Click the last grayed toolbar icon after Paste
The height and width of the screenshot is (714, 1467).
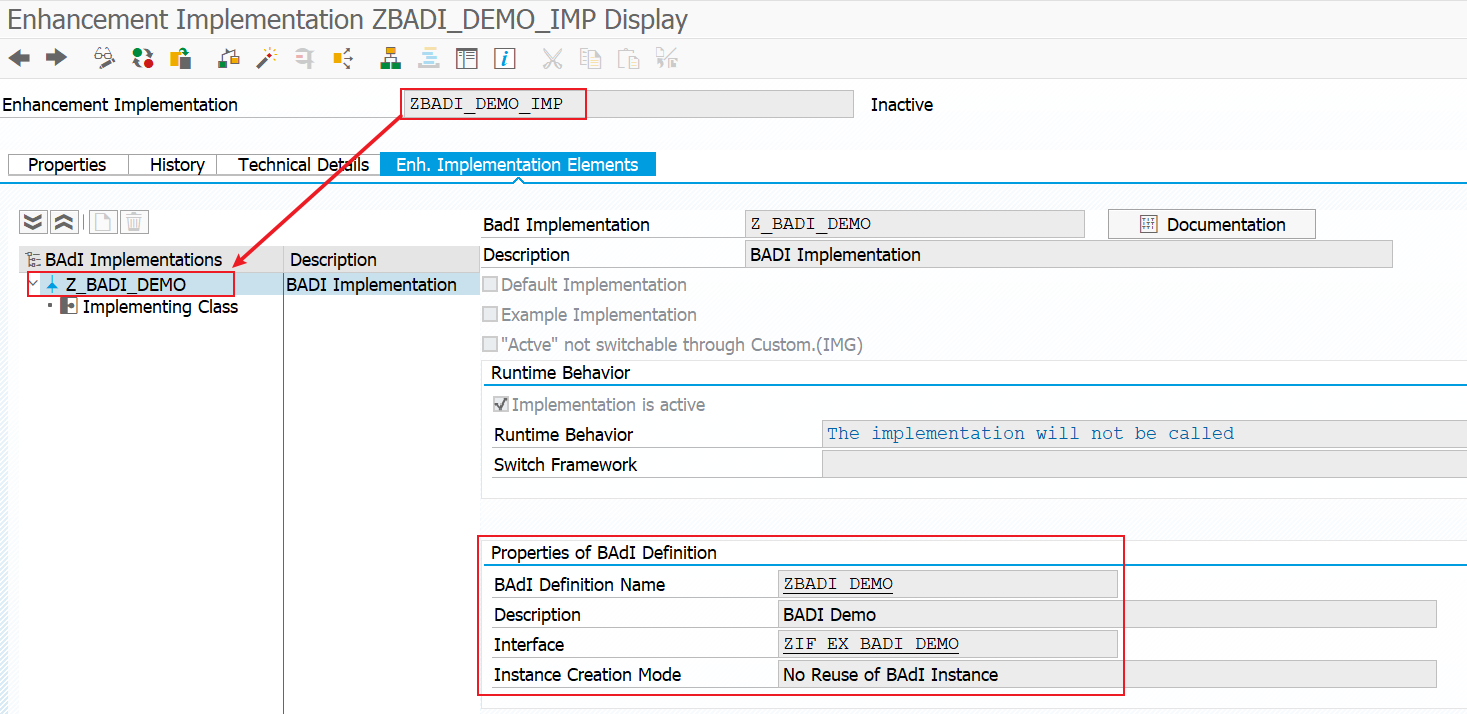pyautogui.click(x=666, y=58)
